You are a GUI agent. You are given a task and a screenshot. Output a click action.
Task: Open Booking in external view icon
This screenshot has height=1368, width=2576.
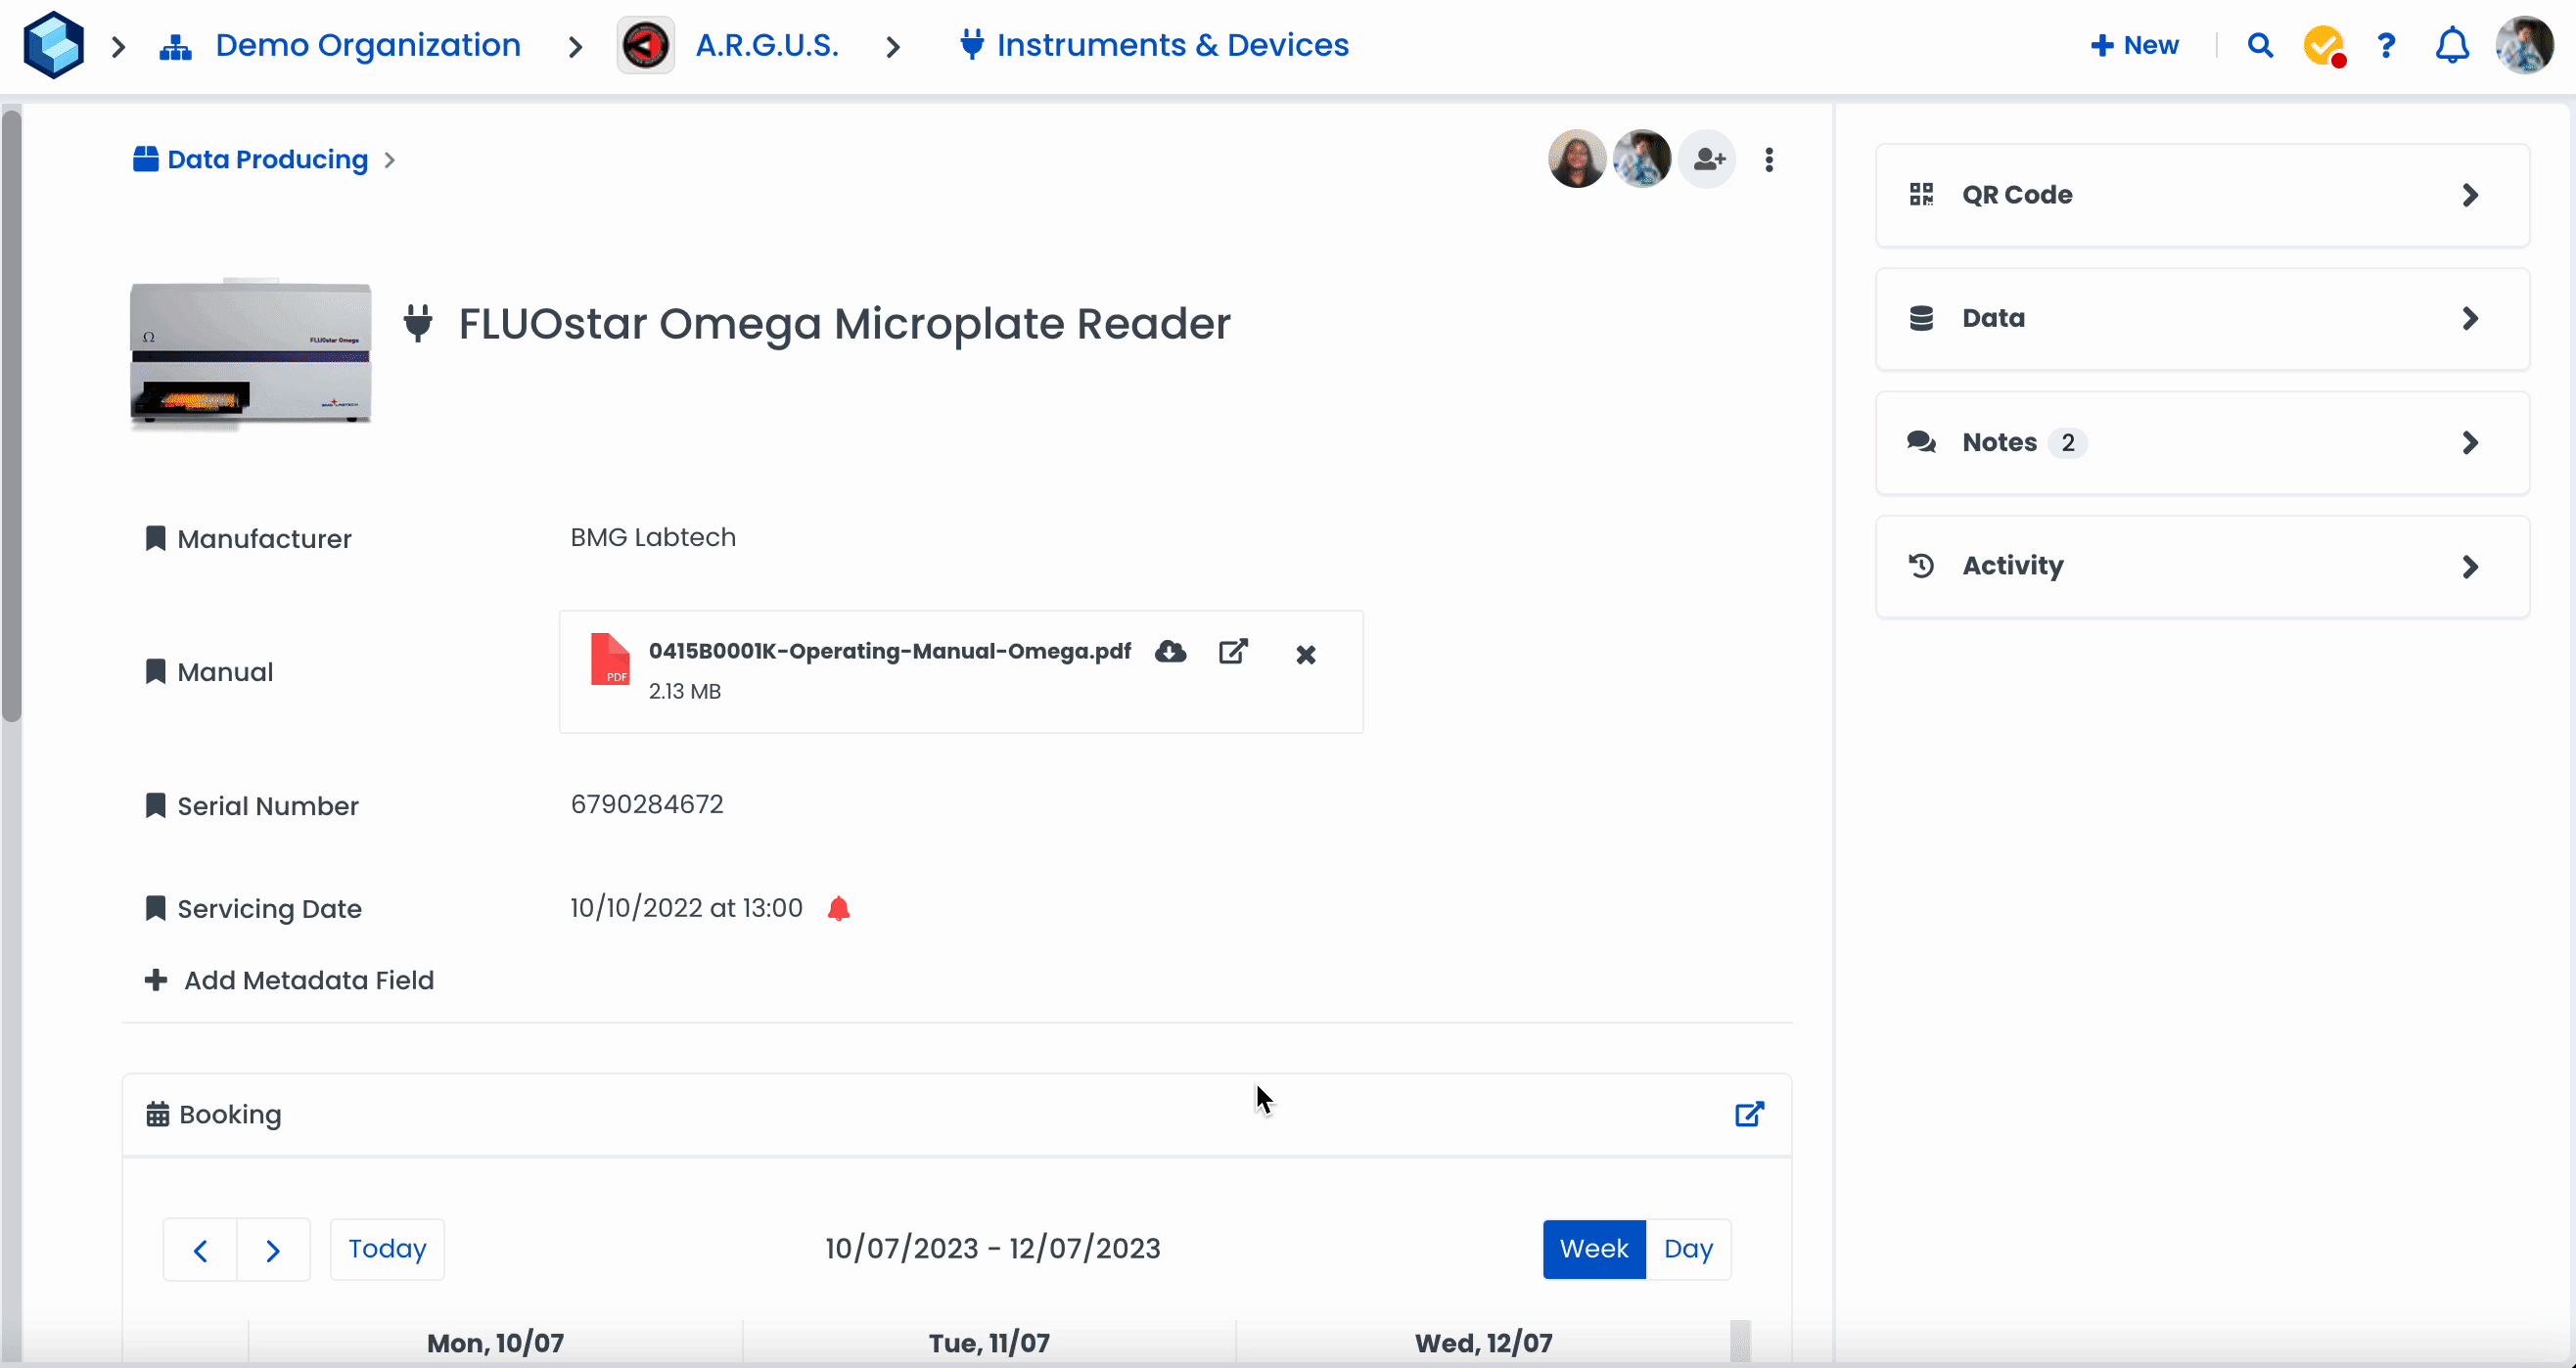tap(1749, 1114)
